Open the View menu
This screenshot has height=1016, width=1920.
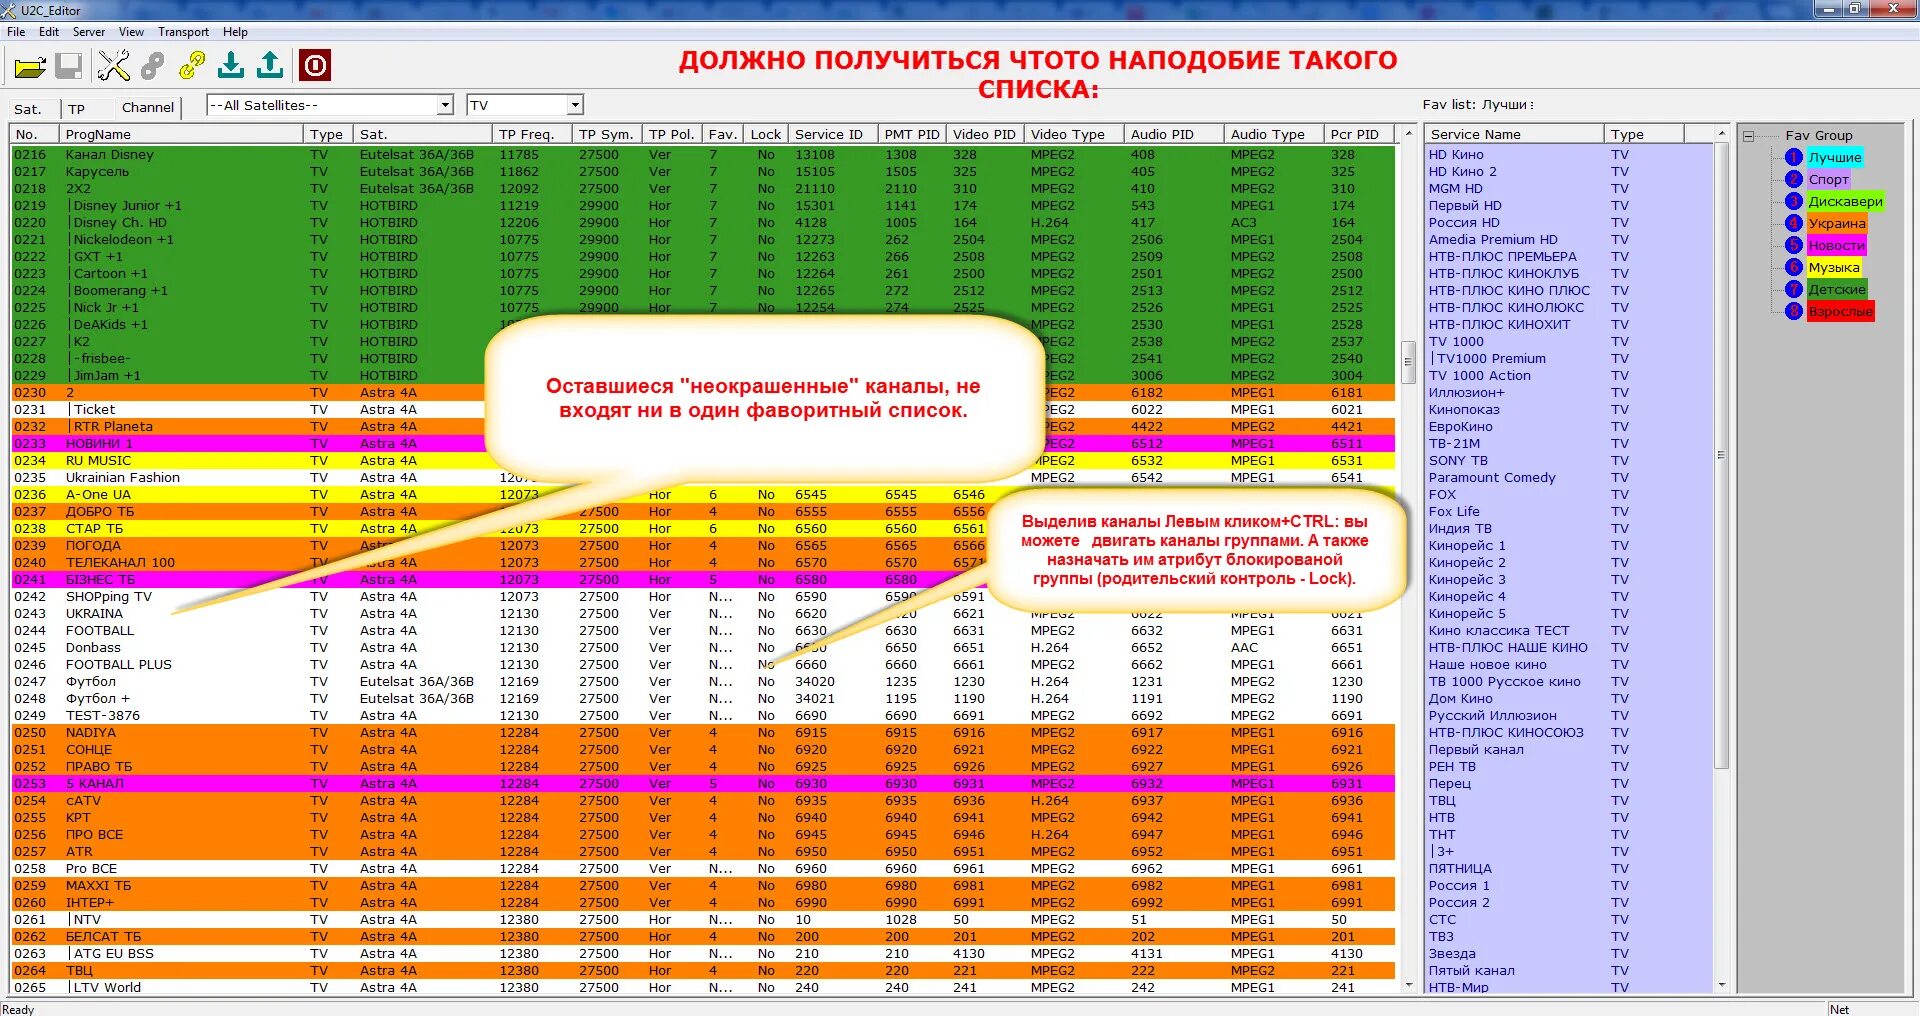pyautogui.click(x=131, y=32)
